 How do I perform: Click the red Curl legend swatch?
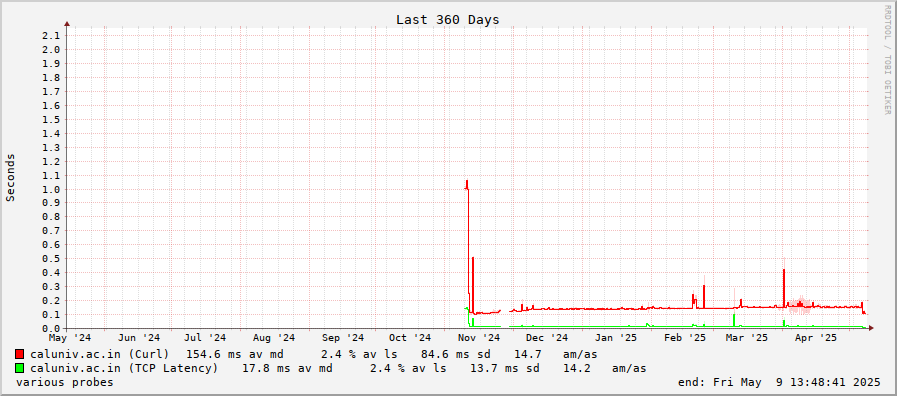point(20,354)
